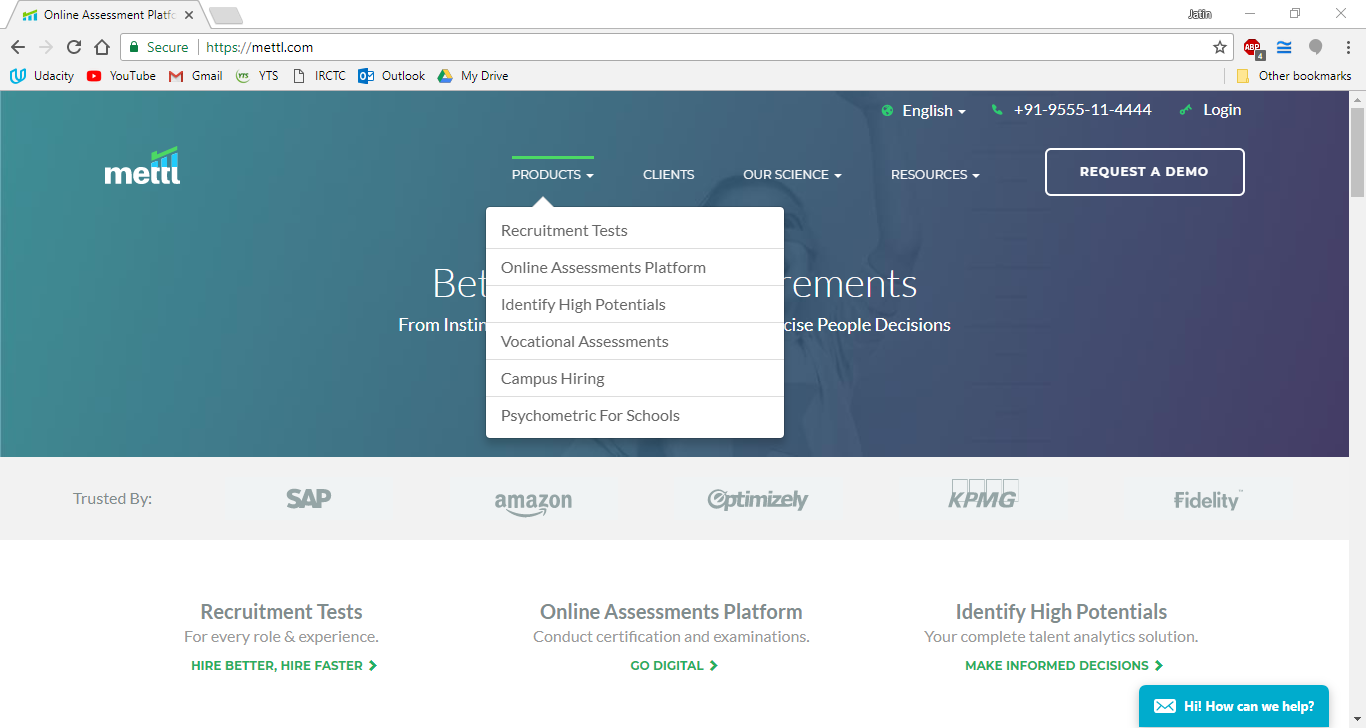Go to CLIENTS page

(x=669, y=174)
